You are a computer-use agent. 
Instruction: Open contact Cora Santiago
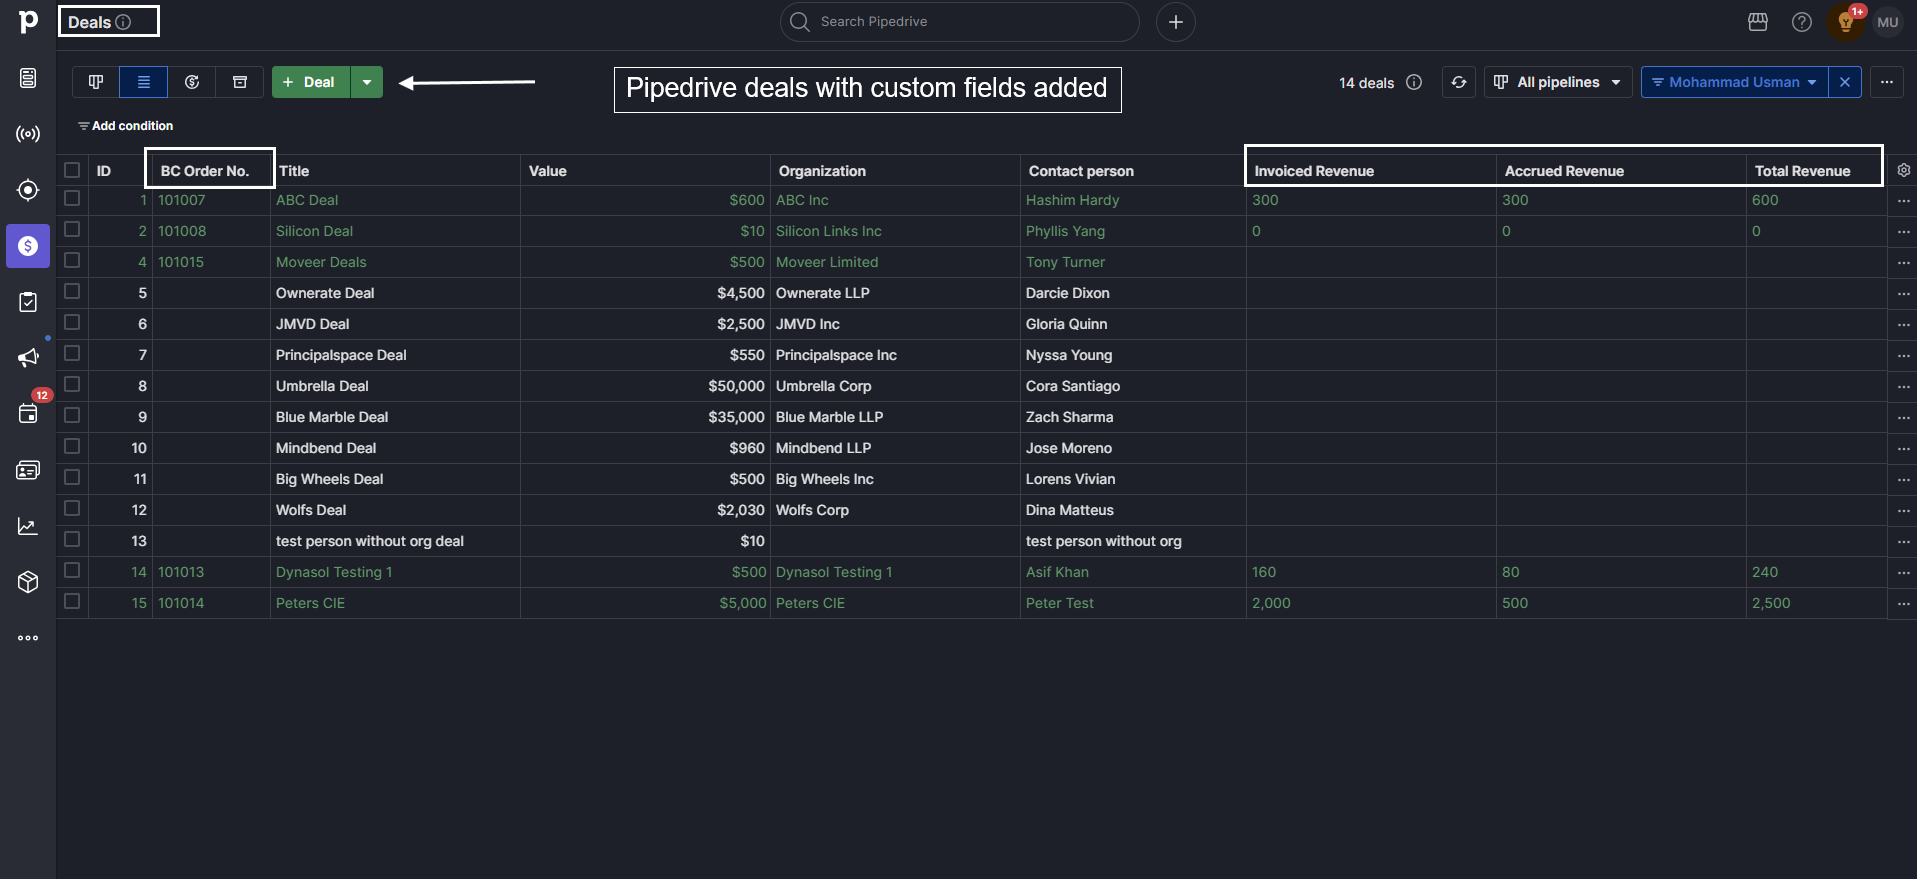1073,386
